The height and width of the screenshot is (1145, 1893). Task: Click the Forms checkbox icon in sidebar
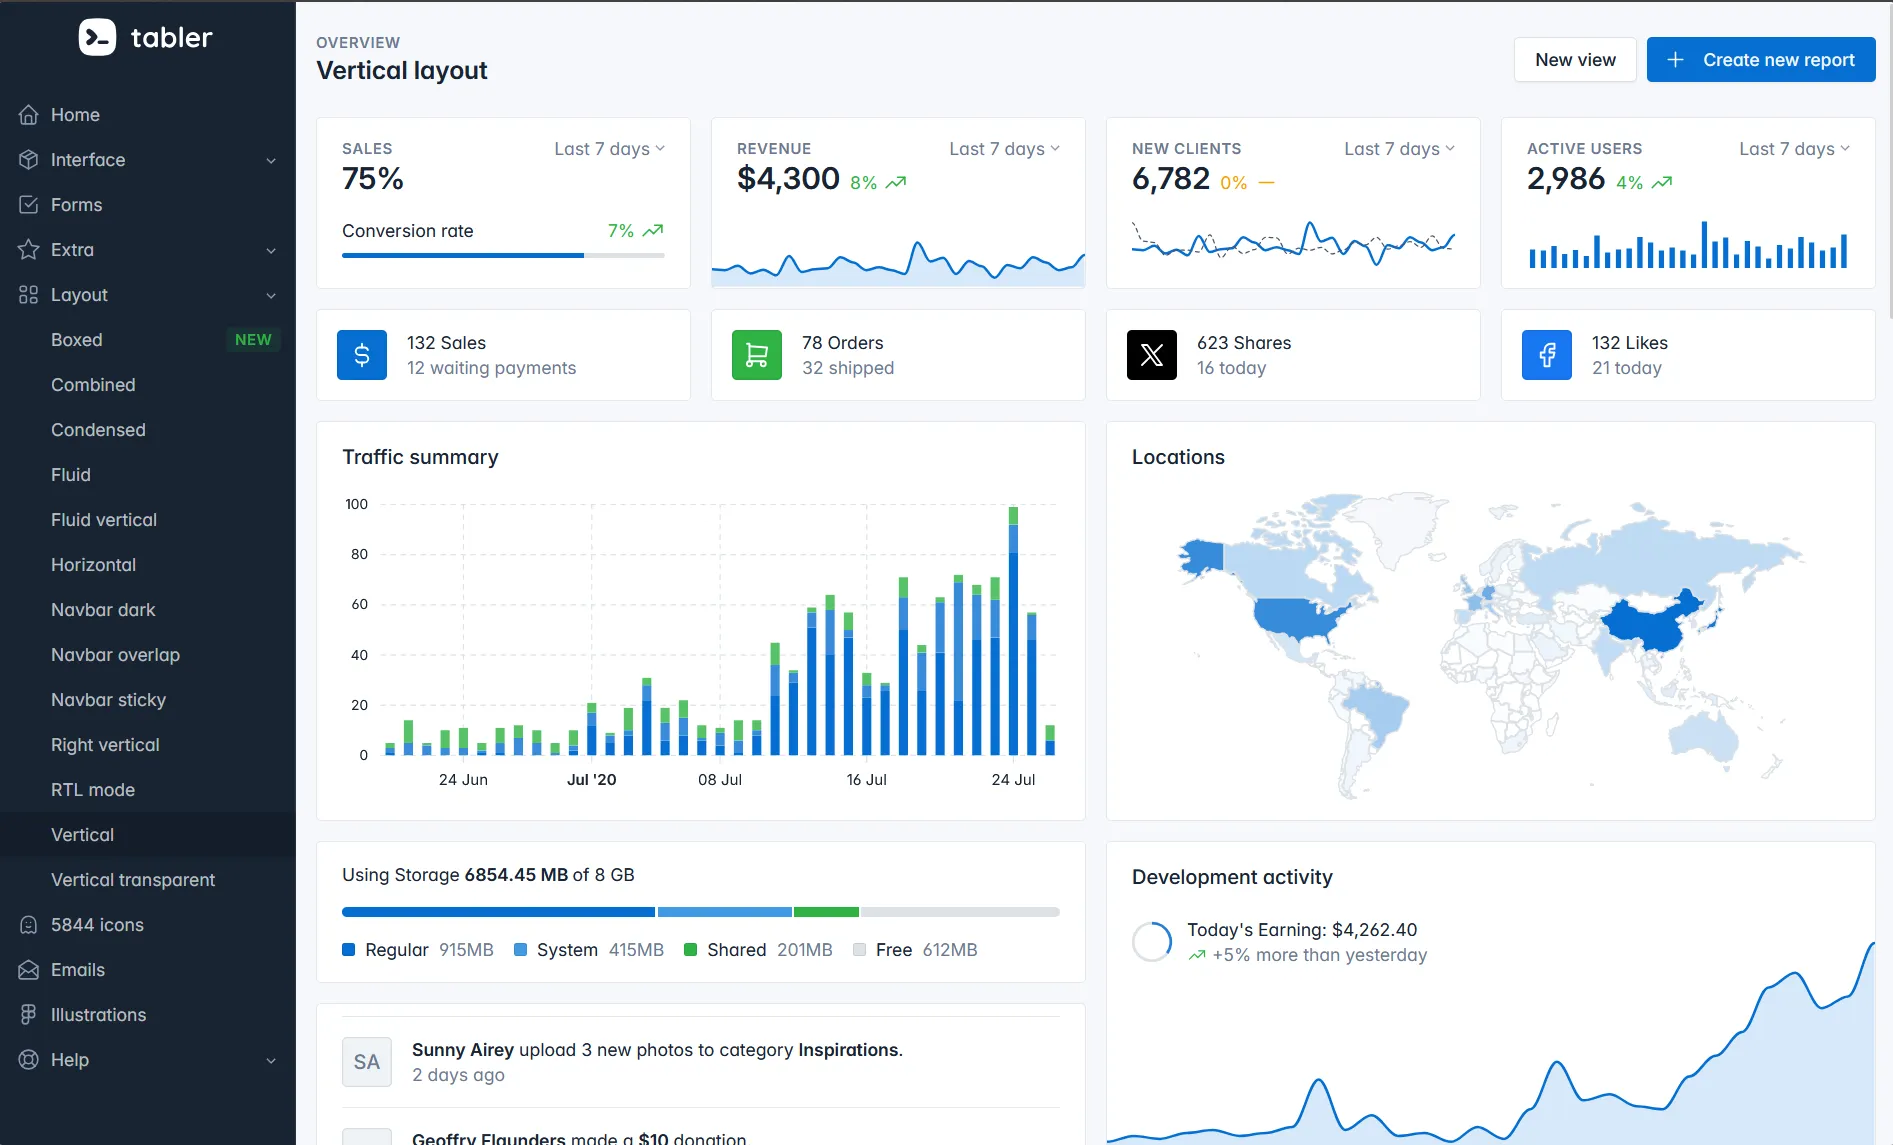tap(29, 204)
